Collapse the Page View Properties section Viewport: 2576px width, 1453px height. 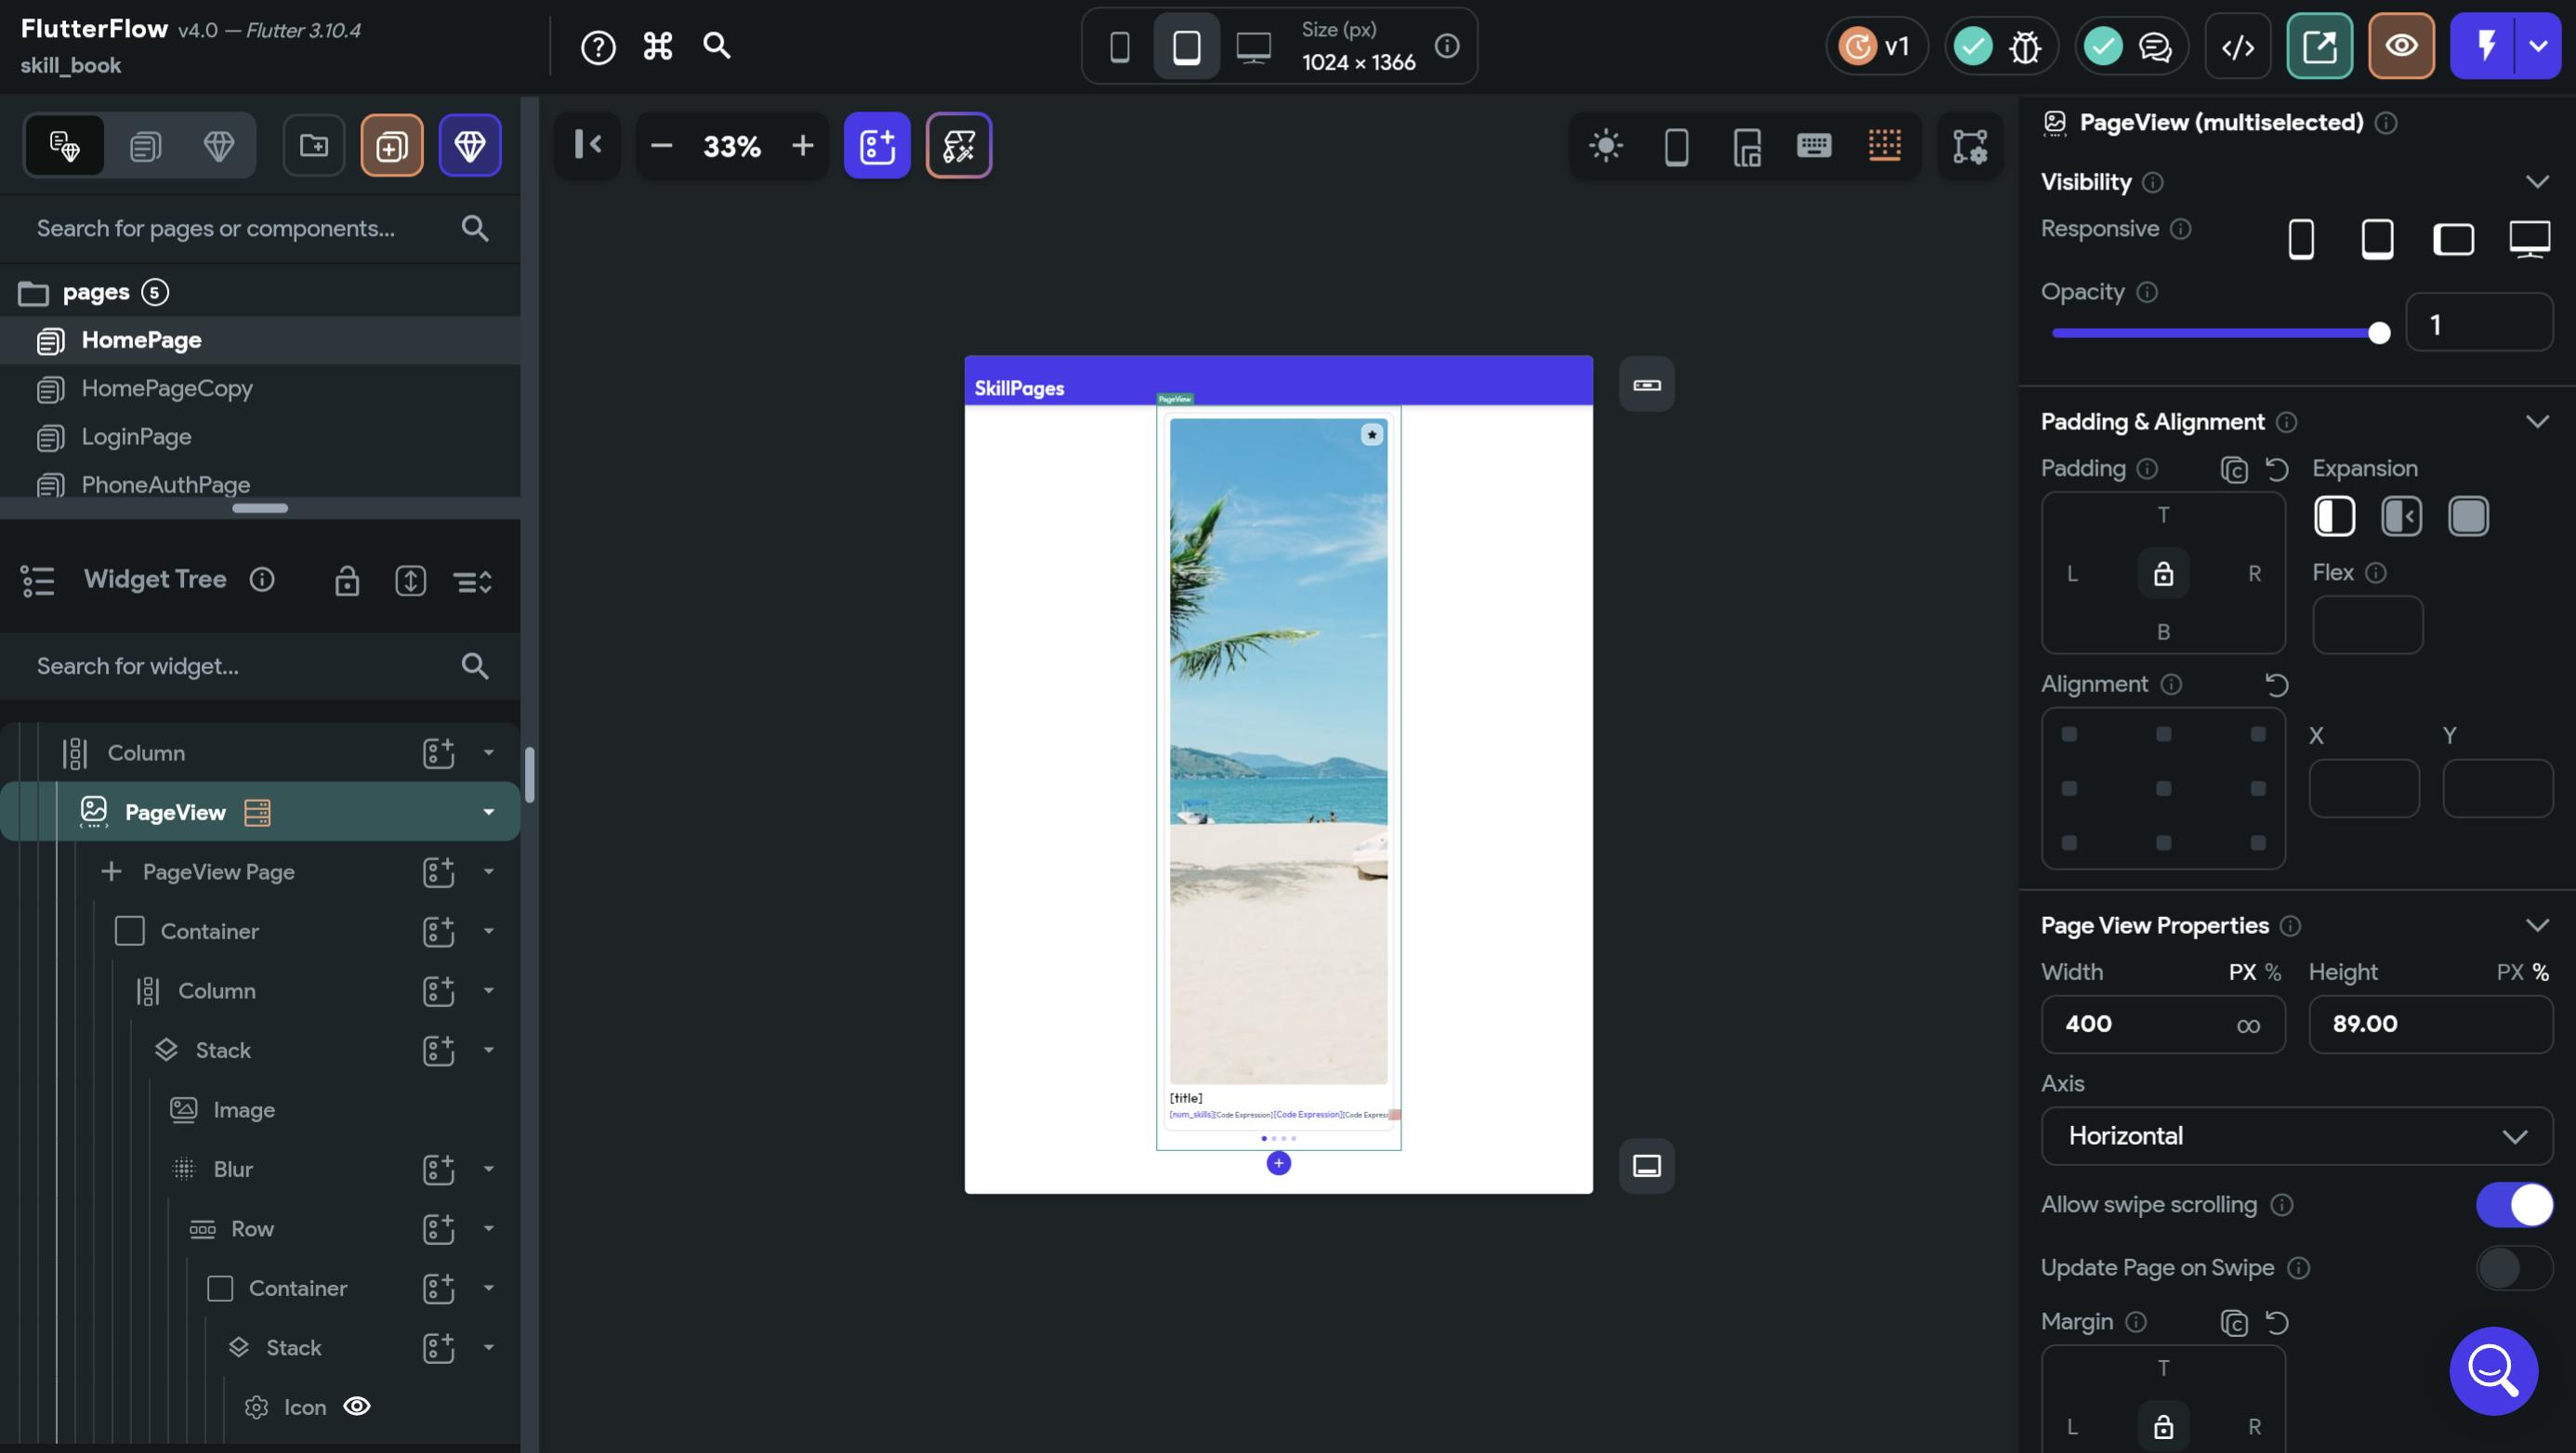[x=2536, y=925]
